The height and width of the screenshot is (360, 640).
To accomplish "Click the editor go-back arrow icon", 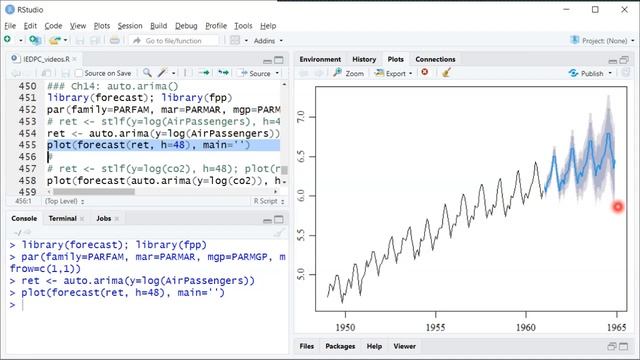I will pos(16,73).
